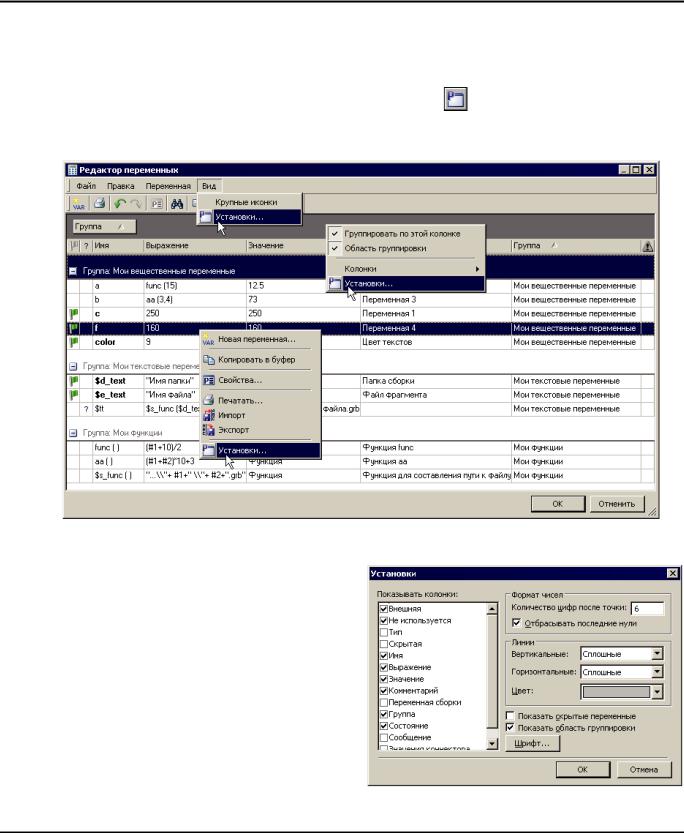Click the printer icon in the toolbar
The width and height of the screenshot is (684, 833).
pos(99,203)
